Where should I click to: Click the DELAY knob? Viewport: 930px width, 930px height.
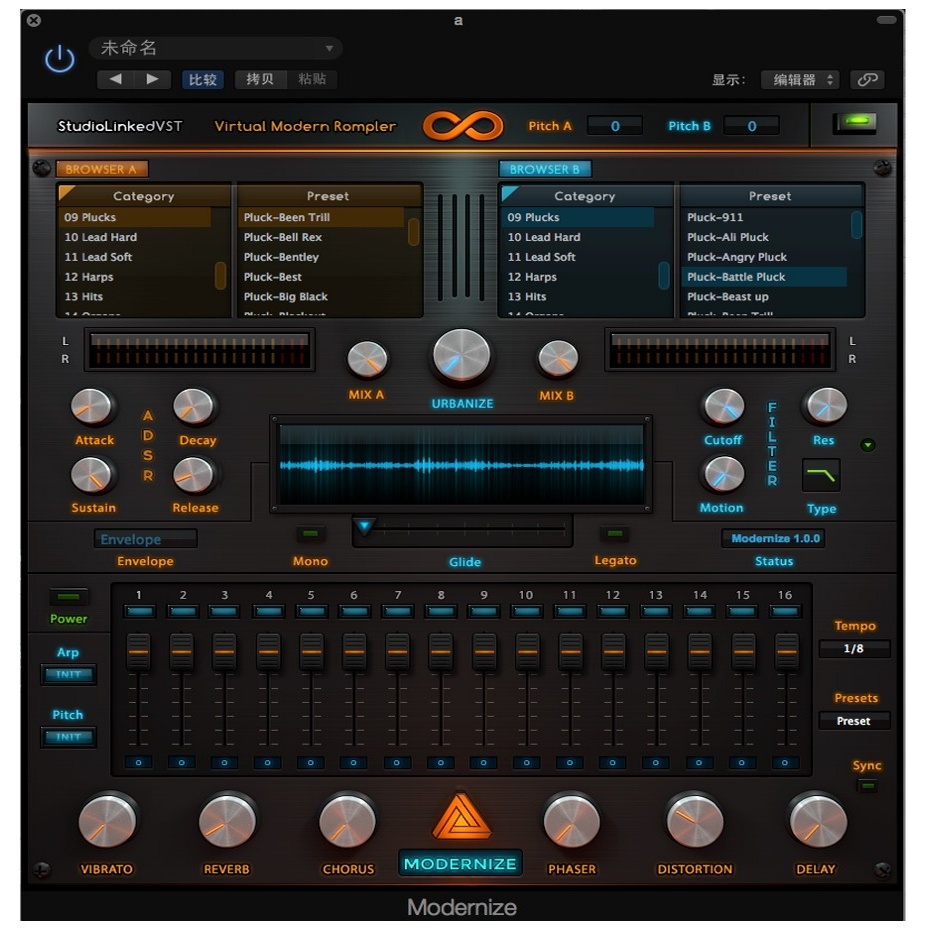pyautogui.click(x=818, y=821)
